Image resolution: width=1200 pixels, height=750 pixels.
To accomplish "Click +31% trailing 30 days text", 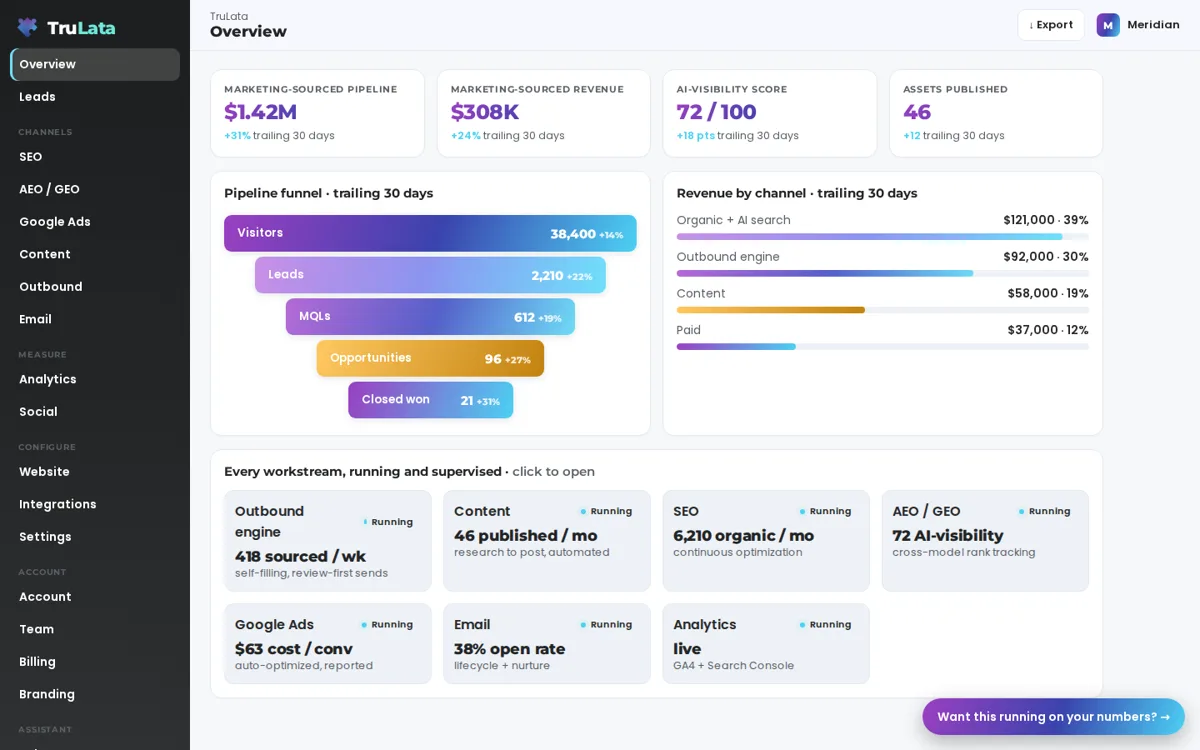I will coord(279,136).
